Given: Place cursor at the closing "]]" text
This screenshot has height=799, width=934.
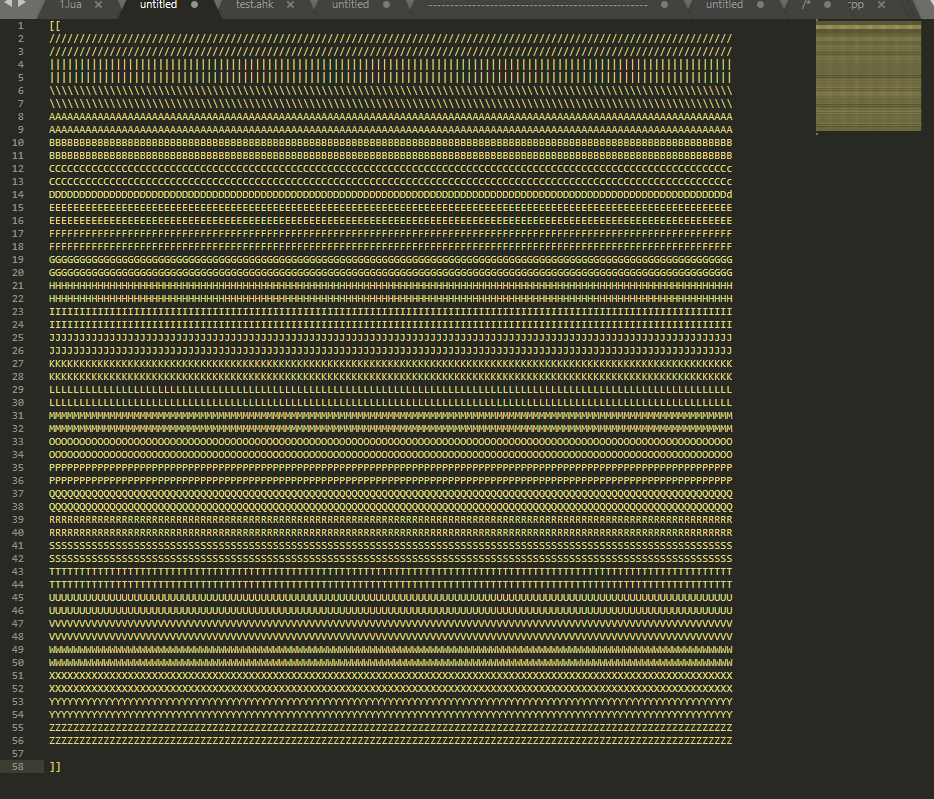Looking at the screenshot, I should coord(55,767).
